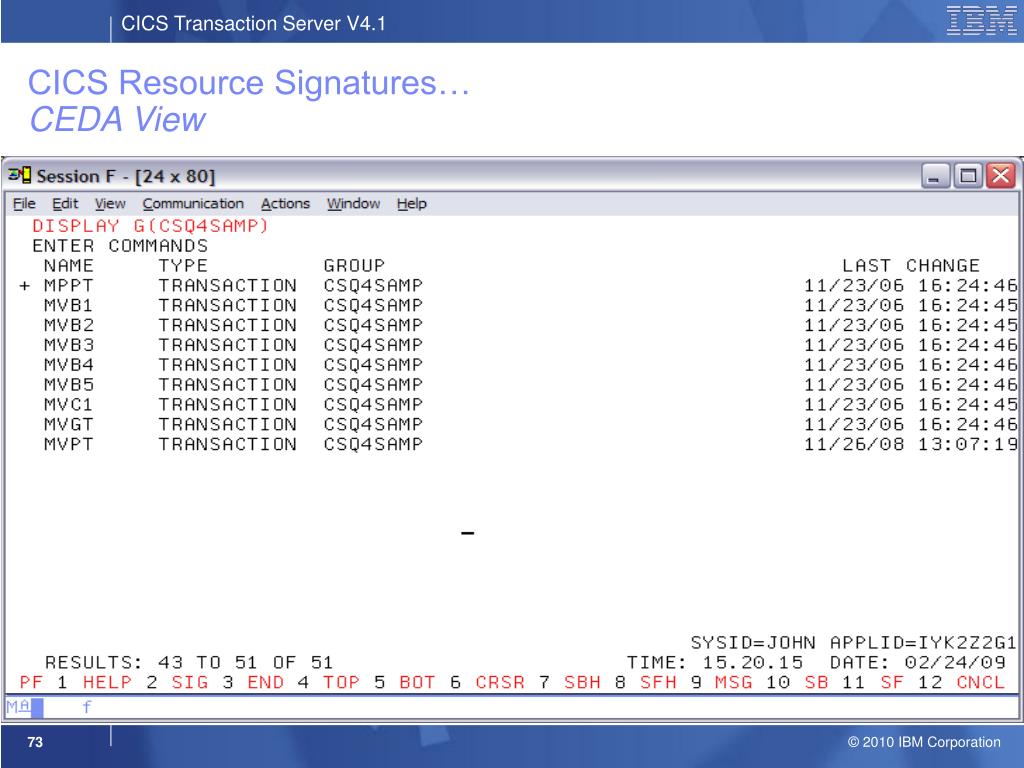This screenshot has width=1024, height=768.
Task: Click the TOP PF key label
Action: 341,682
